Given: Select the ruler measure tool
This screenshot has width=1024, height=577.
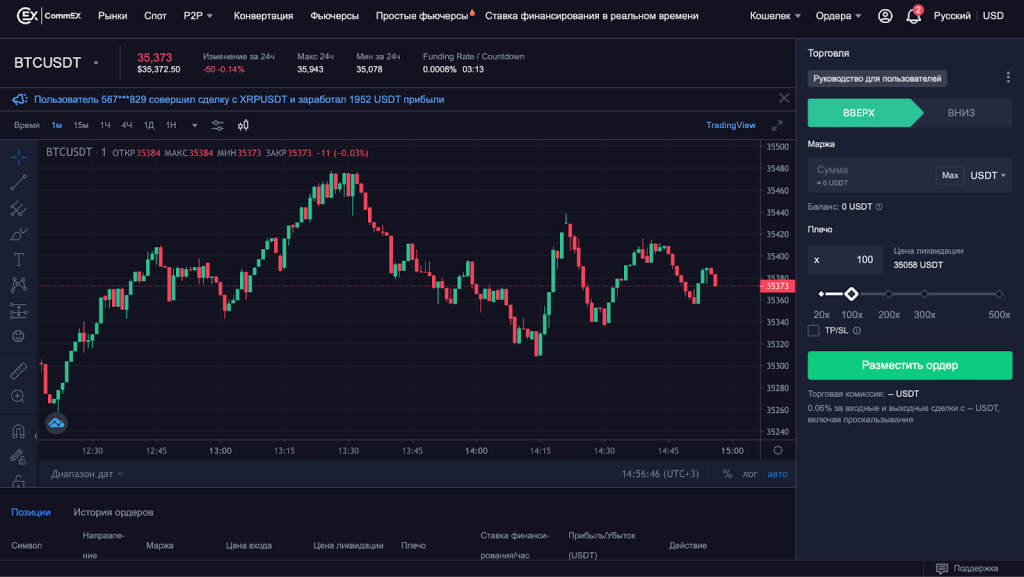Looking at the screenshot, I should pos(18,371).
